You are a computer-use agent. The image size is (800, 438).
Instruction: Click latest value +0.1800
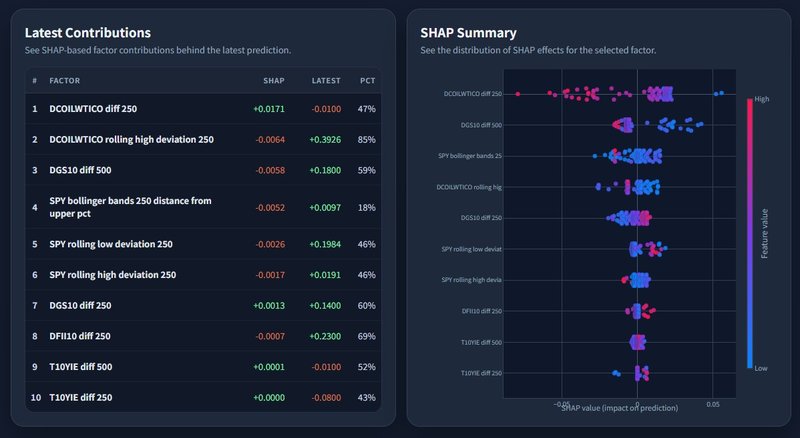tap(325, 170)
